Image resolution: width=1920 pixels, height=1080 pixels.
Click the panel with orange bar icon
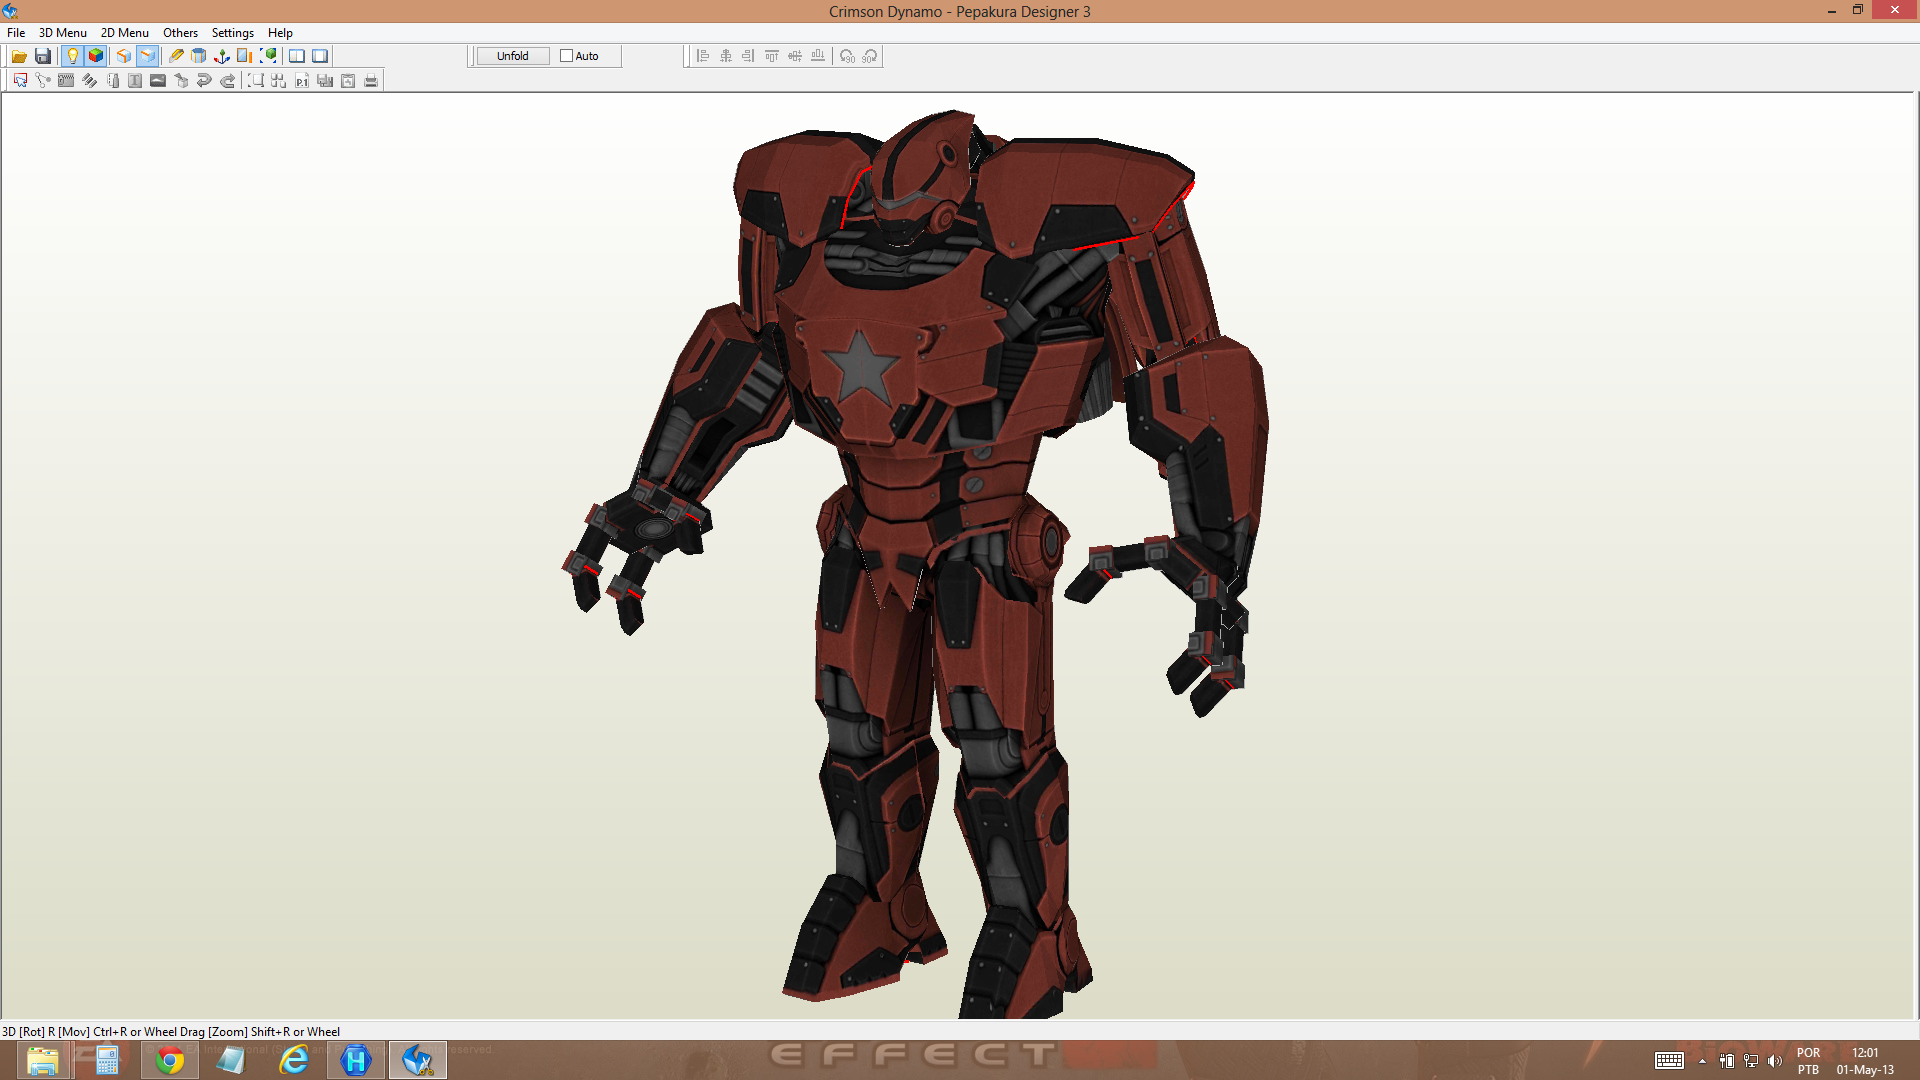[x=245, y=56]
